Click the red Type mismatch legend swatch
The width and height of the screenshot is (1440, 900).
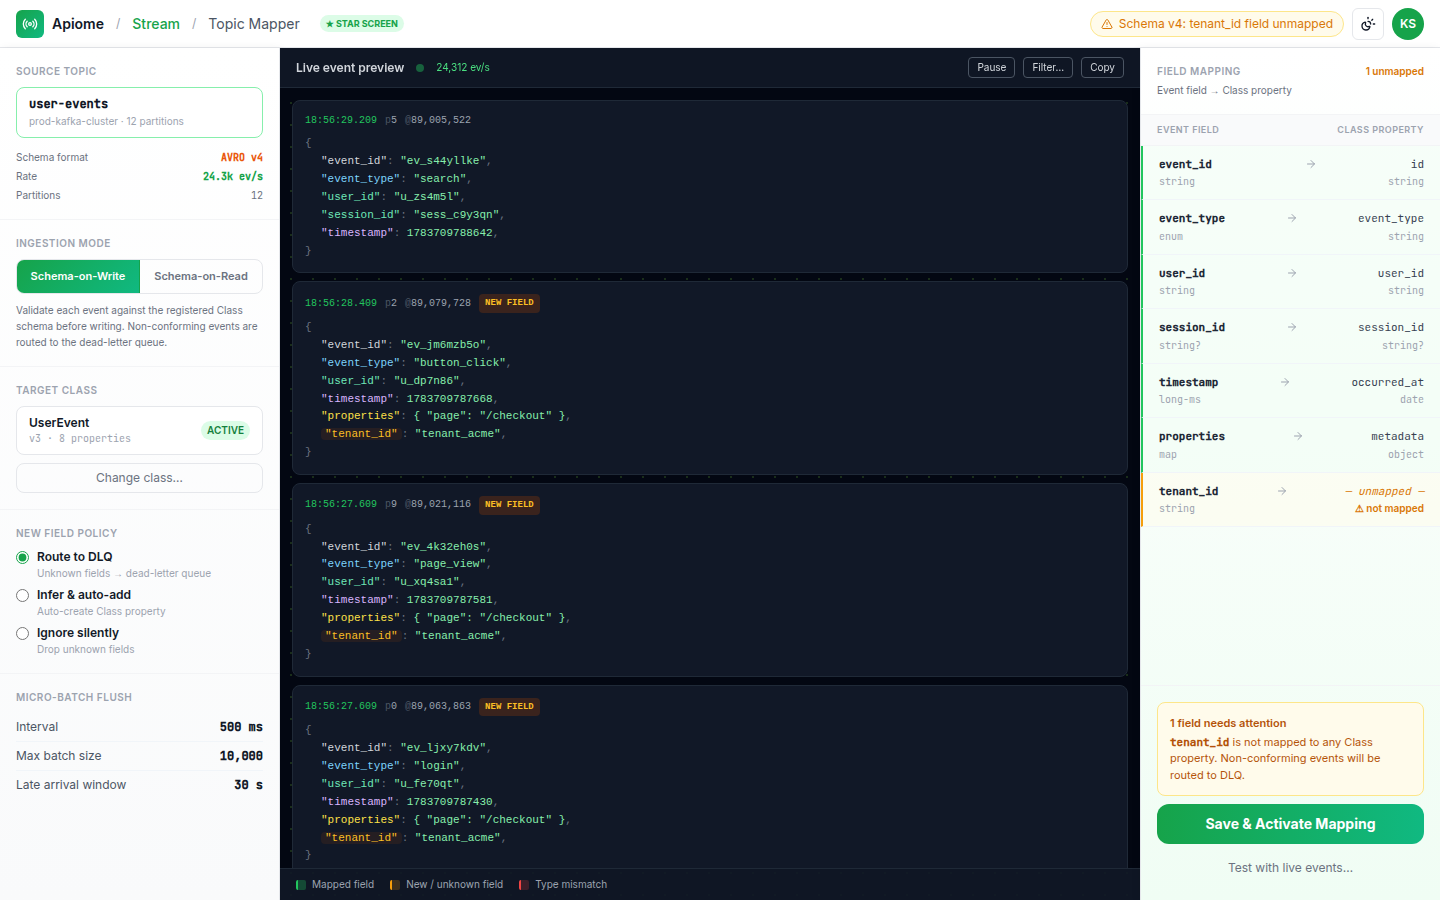[524, 885]
